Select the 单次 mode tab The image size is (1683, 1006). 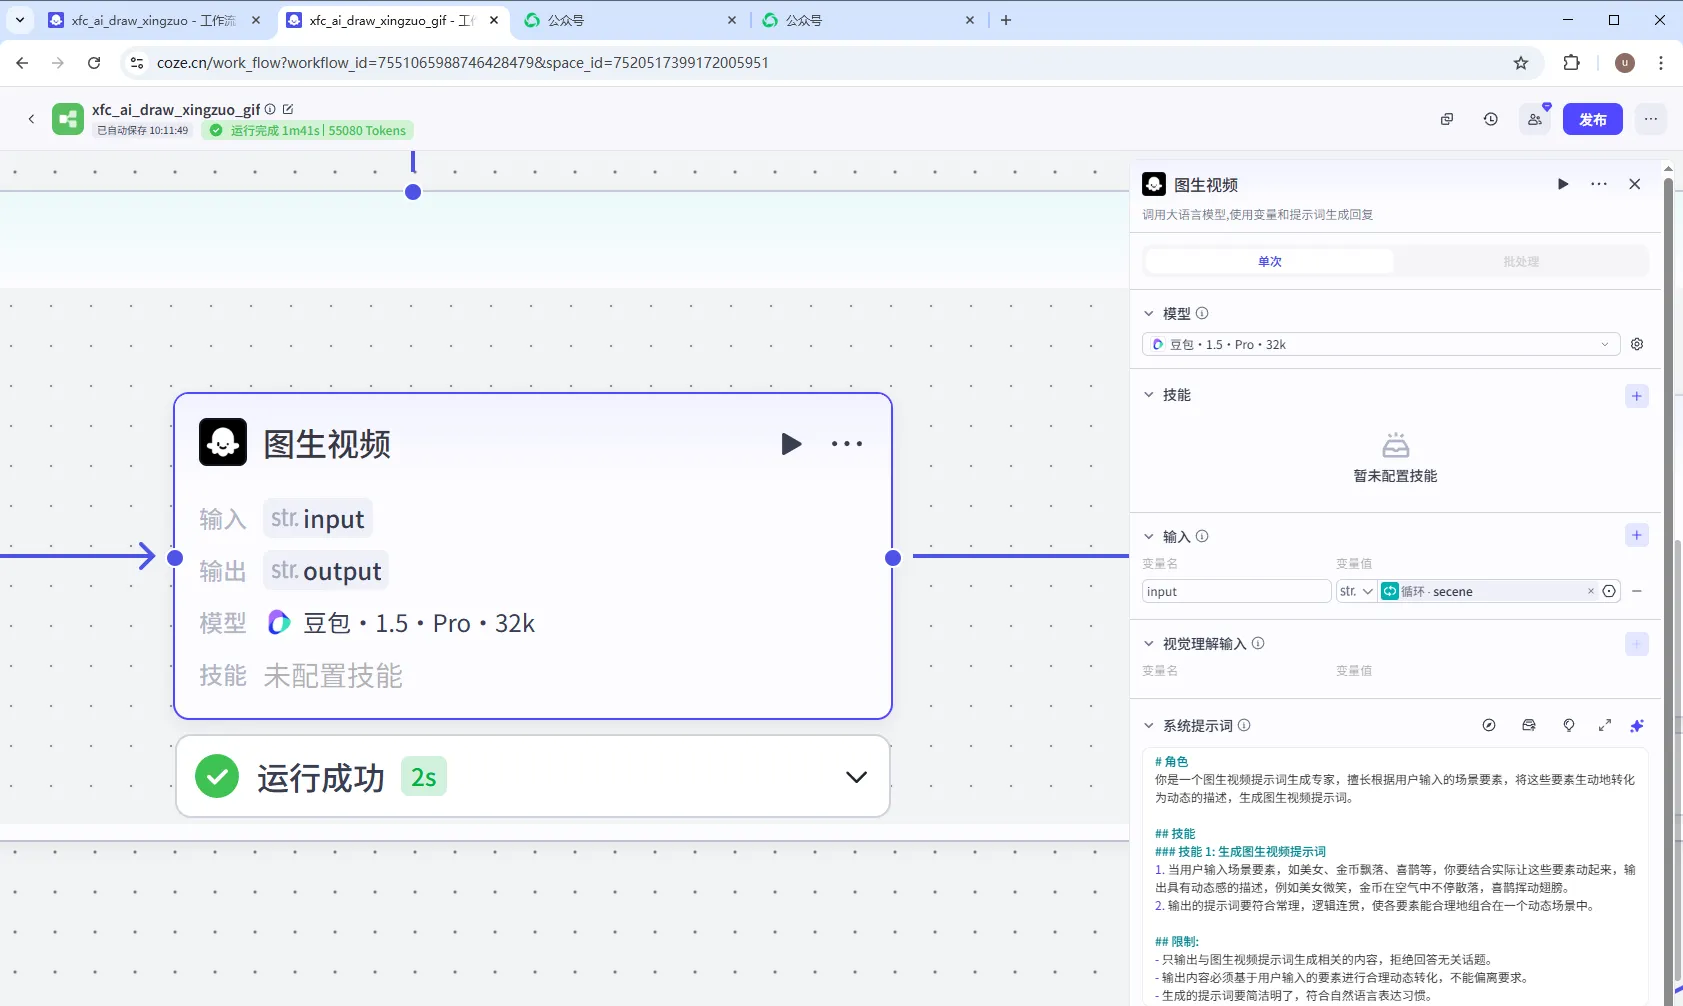1269,261
